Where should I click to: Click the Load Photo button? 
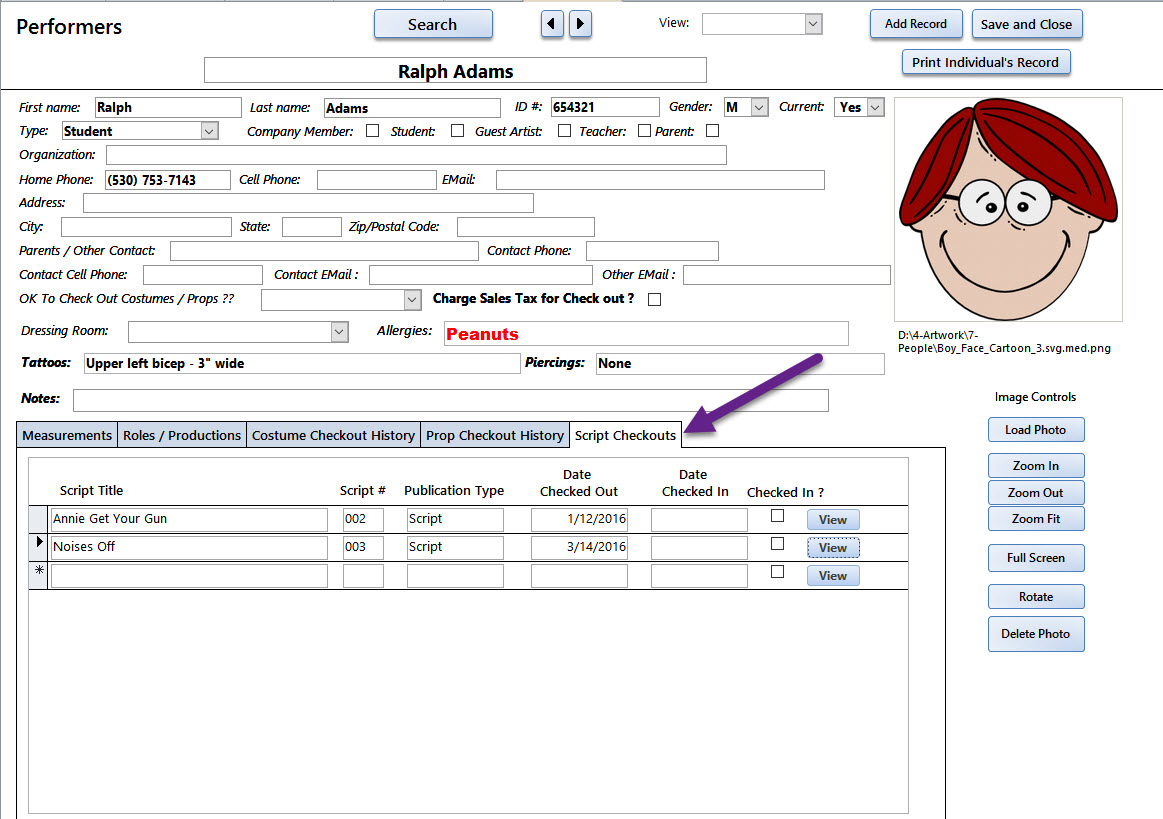1036,430
